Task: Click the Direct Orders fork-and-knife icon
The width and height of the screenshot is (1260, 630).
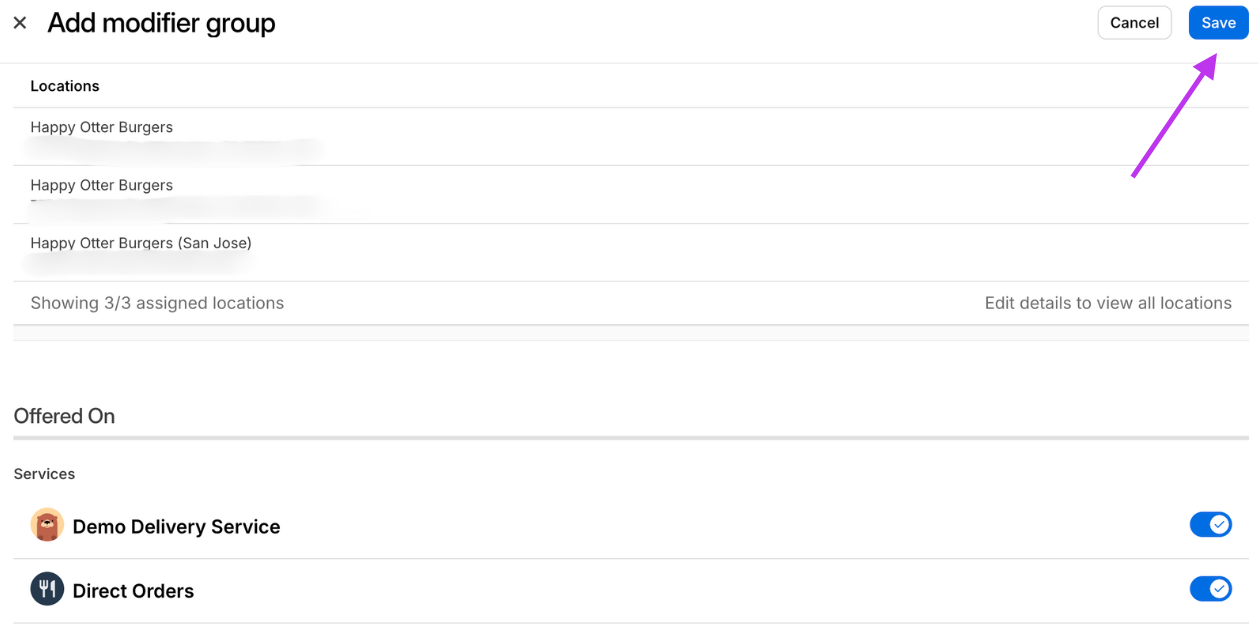Action: [x=47, y=590]
